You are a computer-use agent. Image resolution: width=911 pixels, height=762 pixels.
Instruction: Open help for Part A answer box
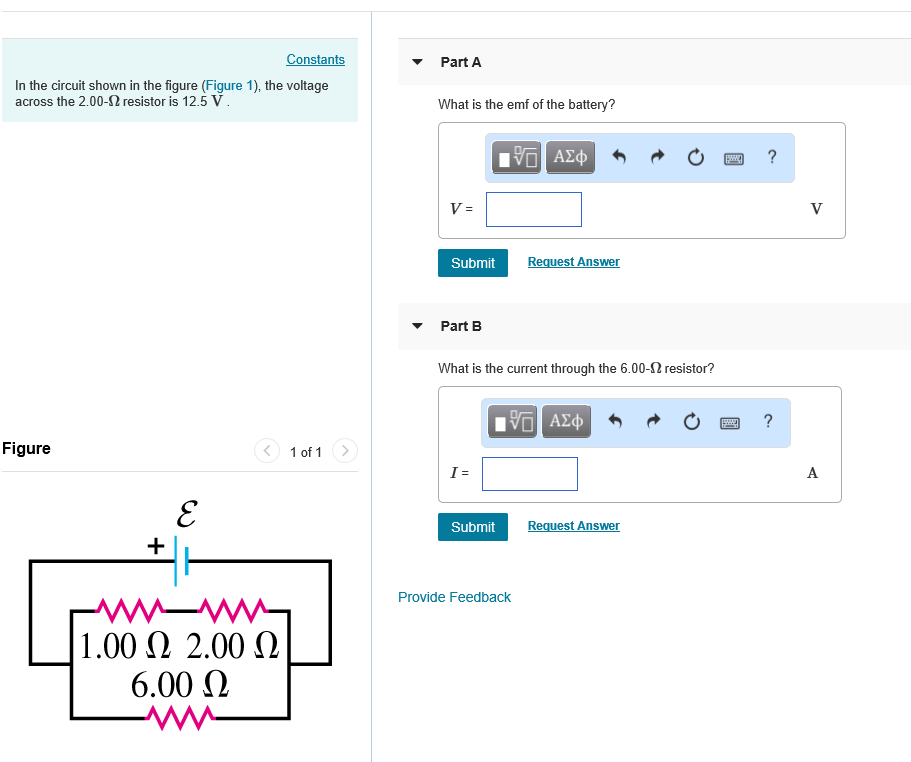click(x=772, y=157)
